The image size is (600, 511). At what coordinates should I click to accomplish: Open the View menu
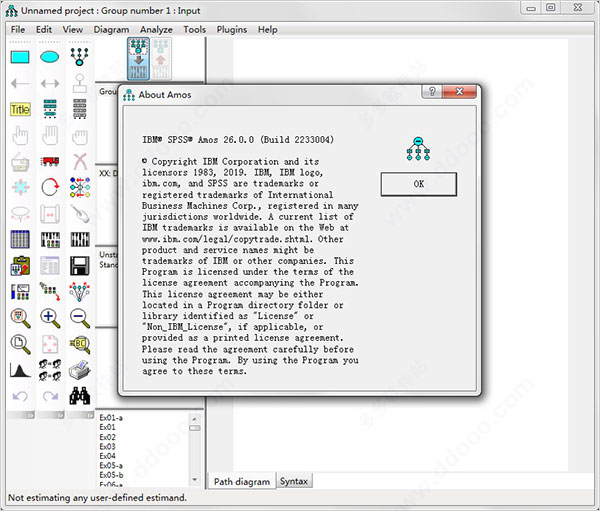pos(73,29)
